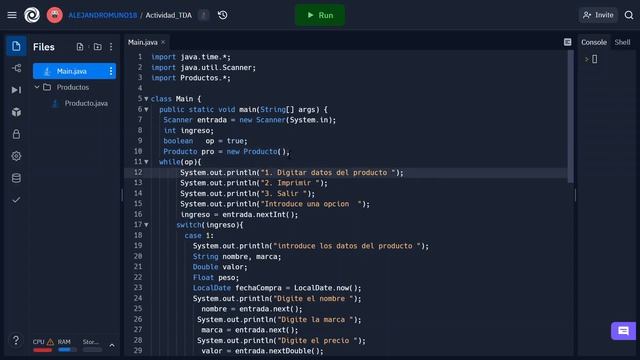
Task: Run the program
Action: 320,15
